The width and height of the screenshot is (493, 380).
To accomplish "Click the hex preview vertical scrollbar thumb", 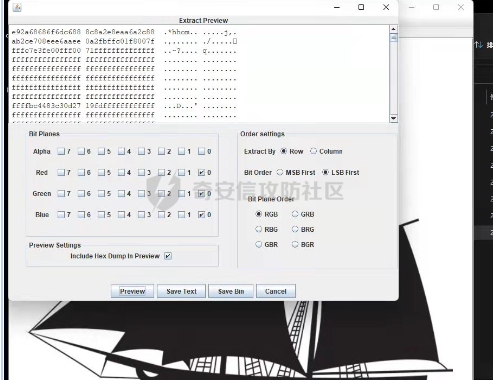I will pyautogui.click(x=393, y=38).
